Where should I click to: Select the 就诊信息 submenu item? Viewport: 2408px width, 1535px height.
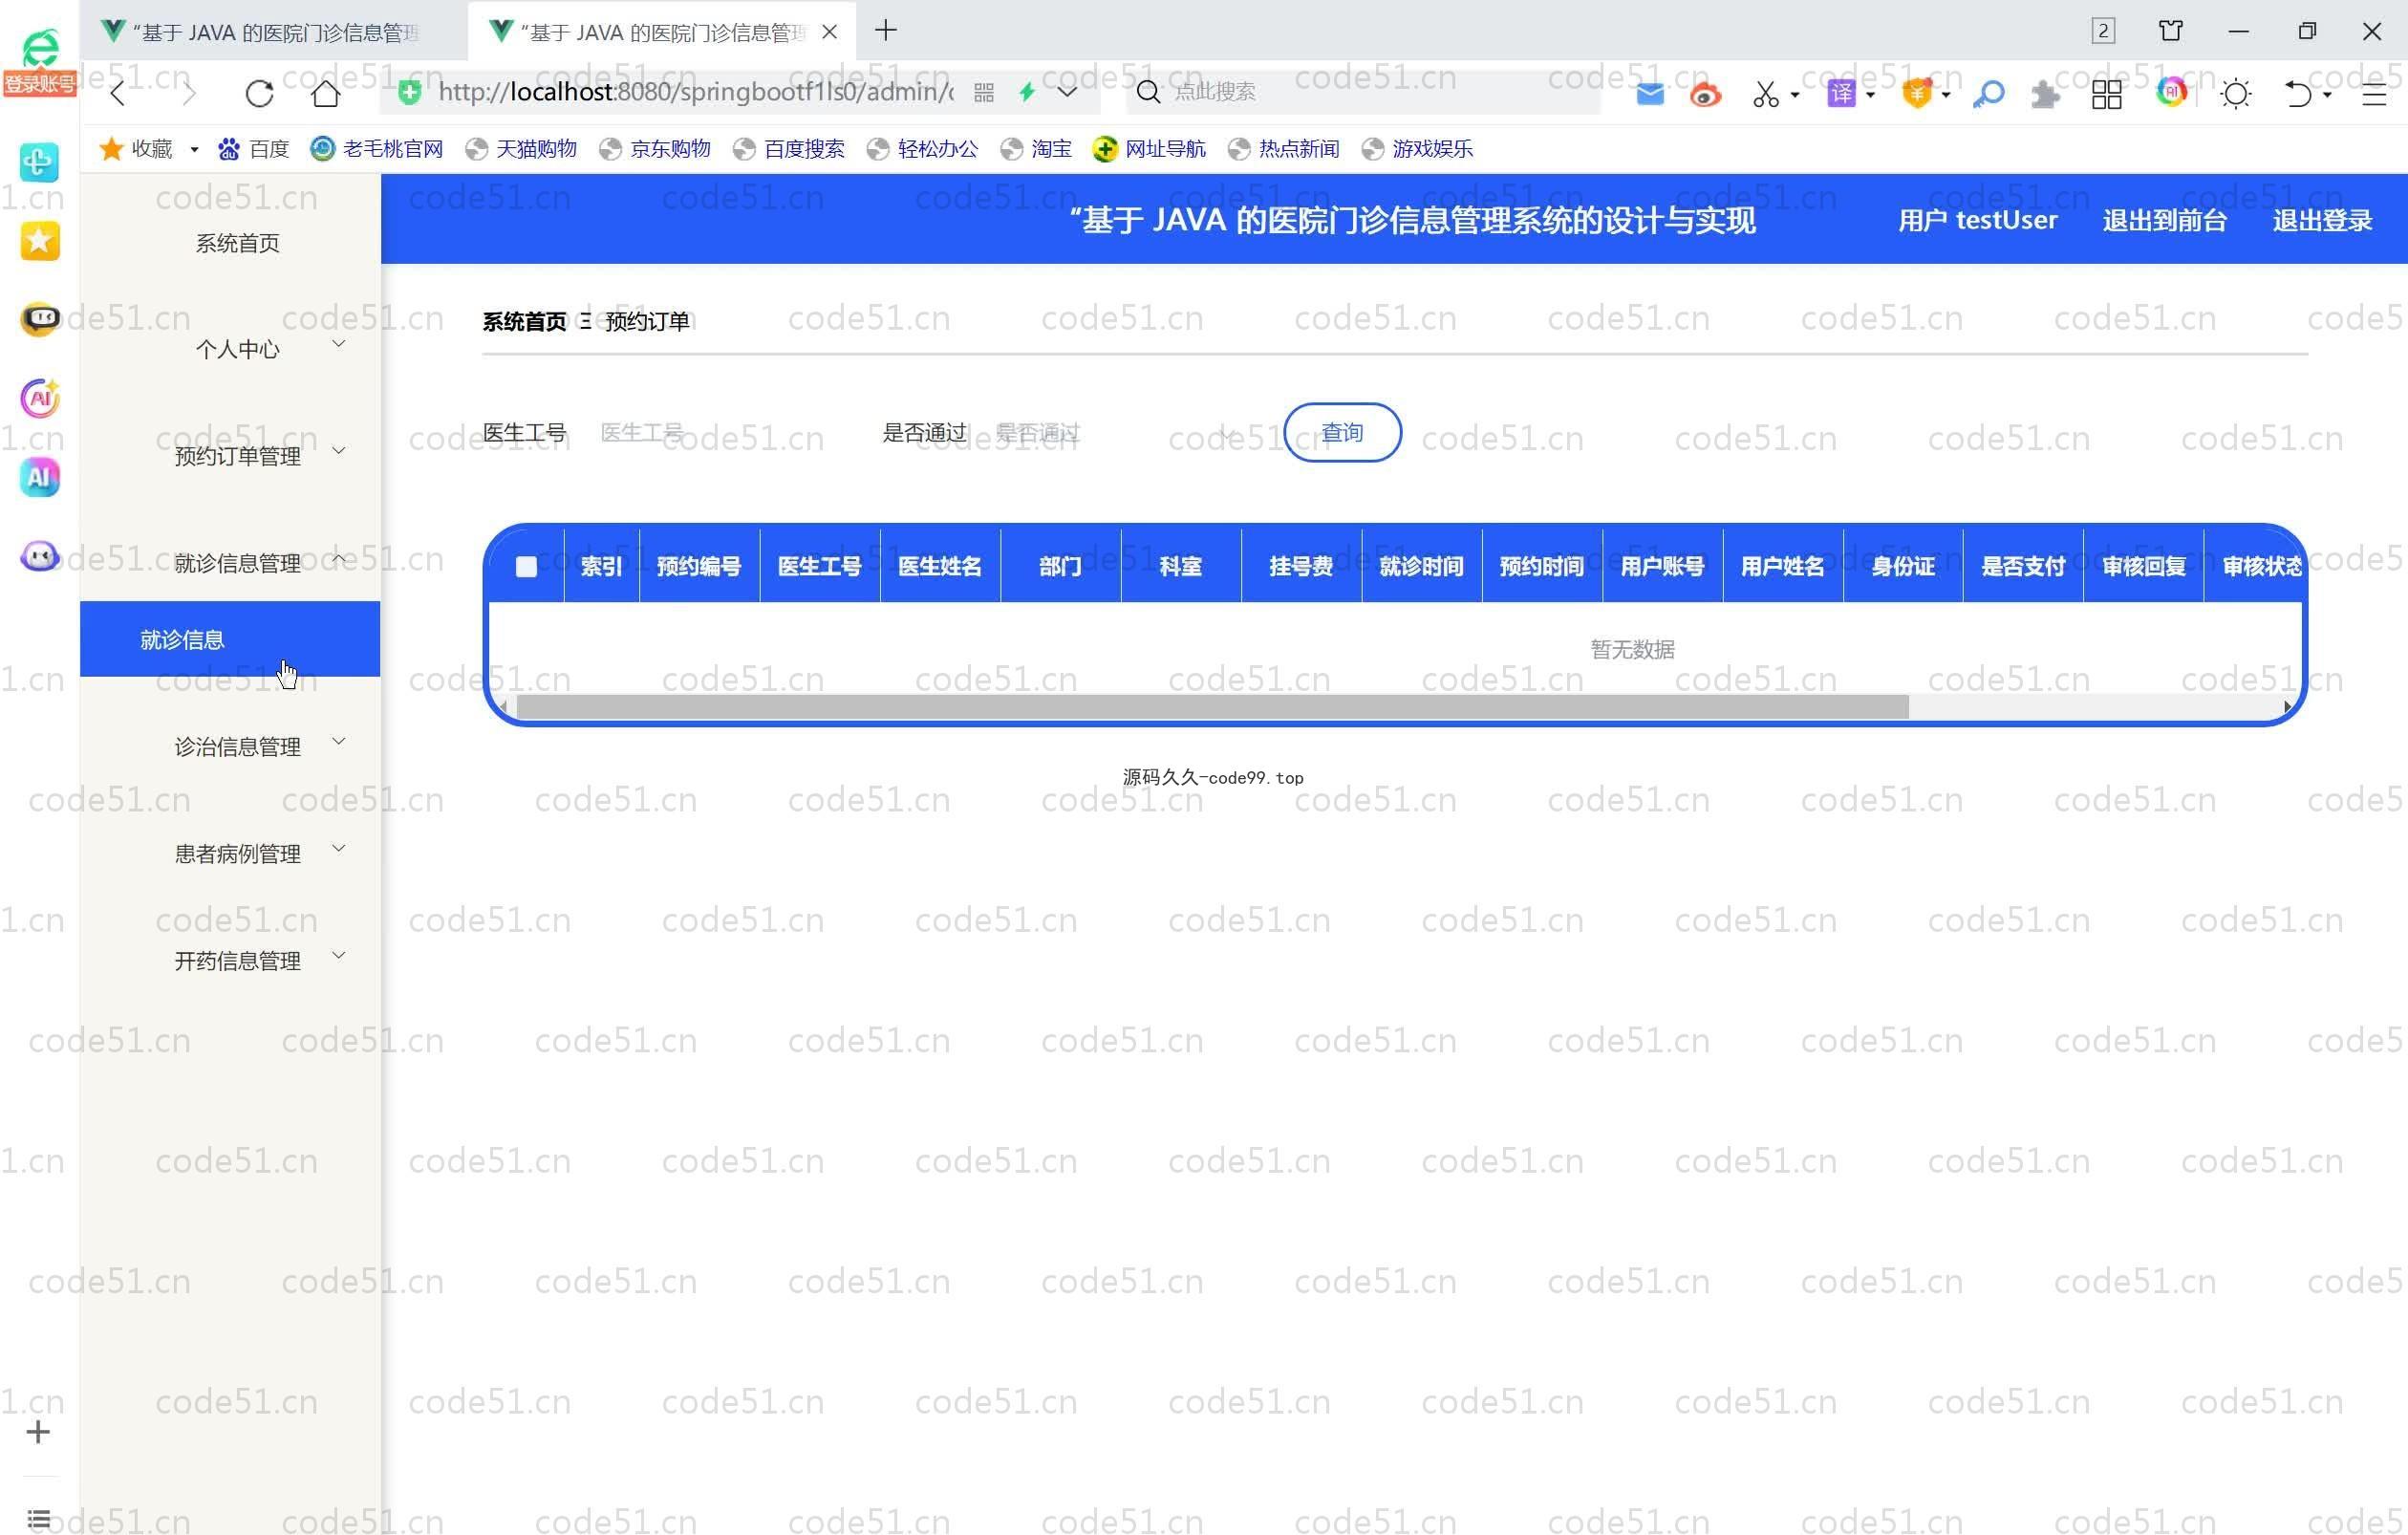coord(230,639)
